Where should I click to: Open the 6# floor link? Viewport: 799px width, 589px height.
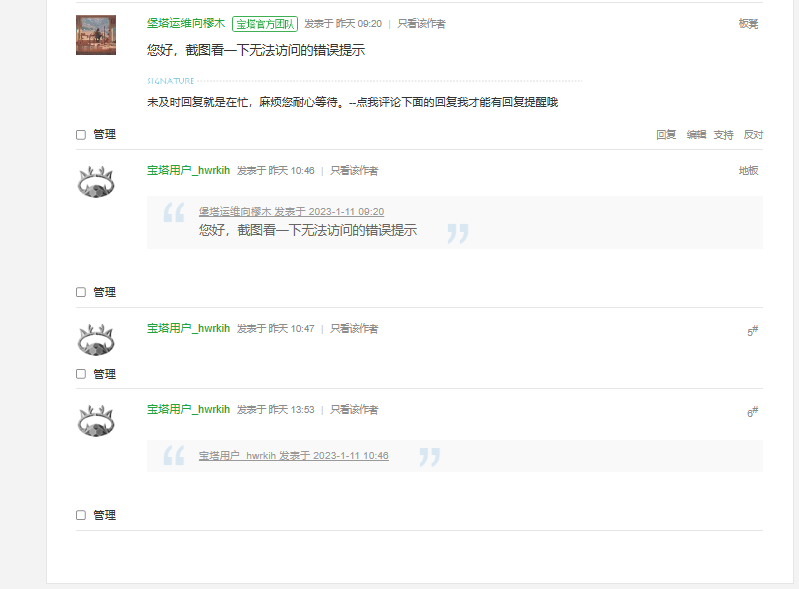coord(753,412)
